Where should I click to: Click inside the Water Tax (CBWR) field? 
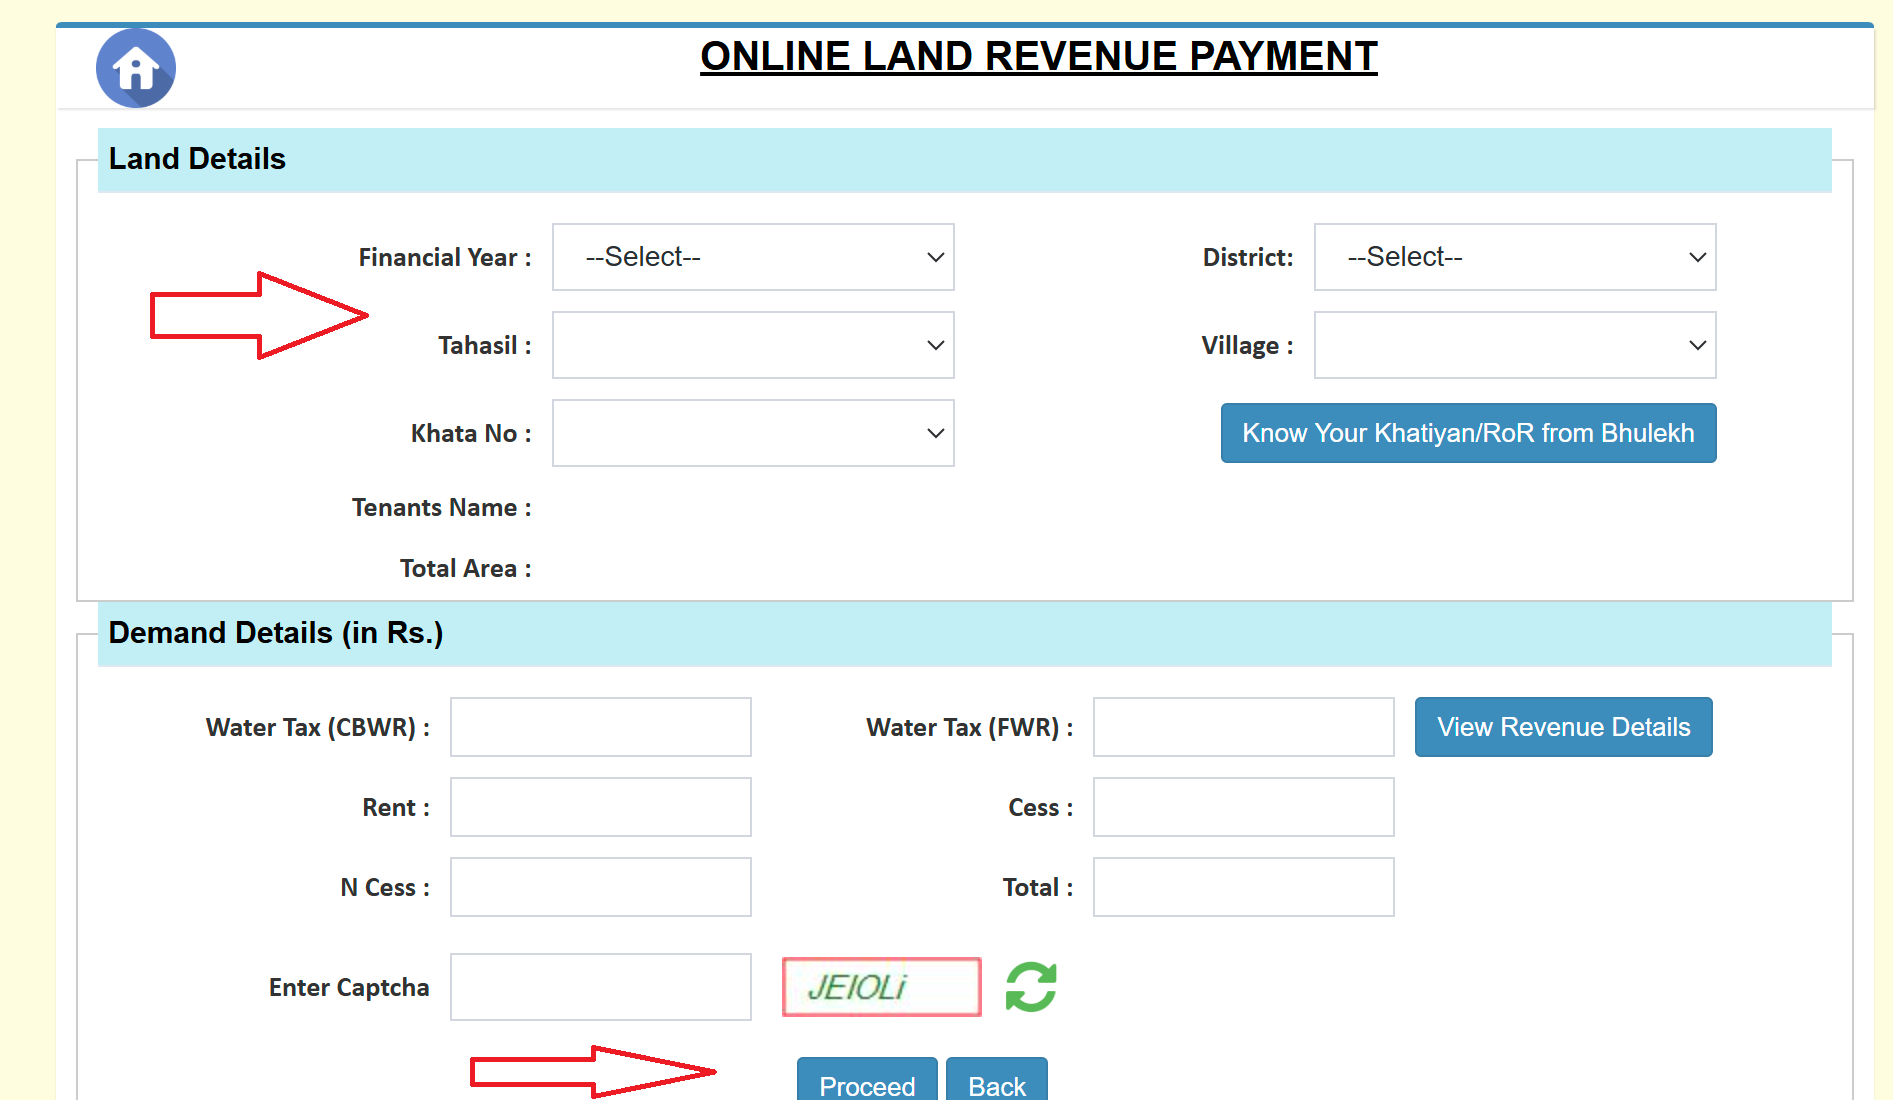pos(599,727)
